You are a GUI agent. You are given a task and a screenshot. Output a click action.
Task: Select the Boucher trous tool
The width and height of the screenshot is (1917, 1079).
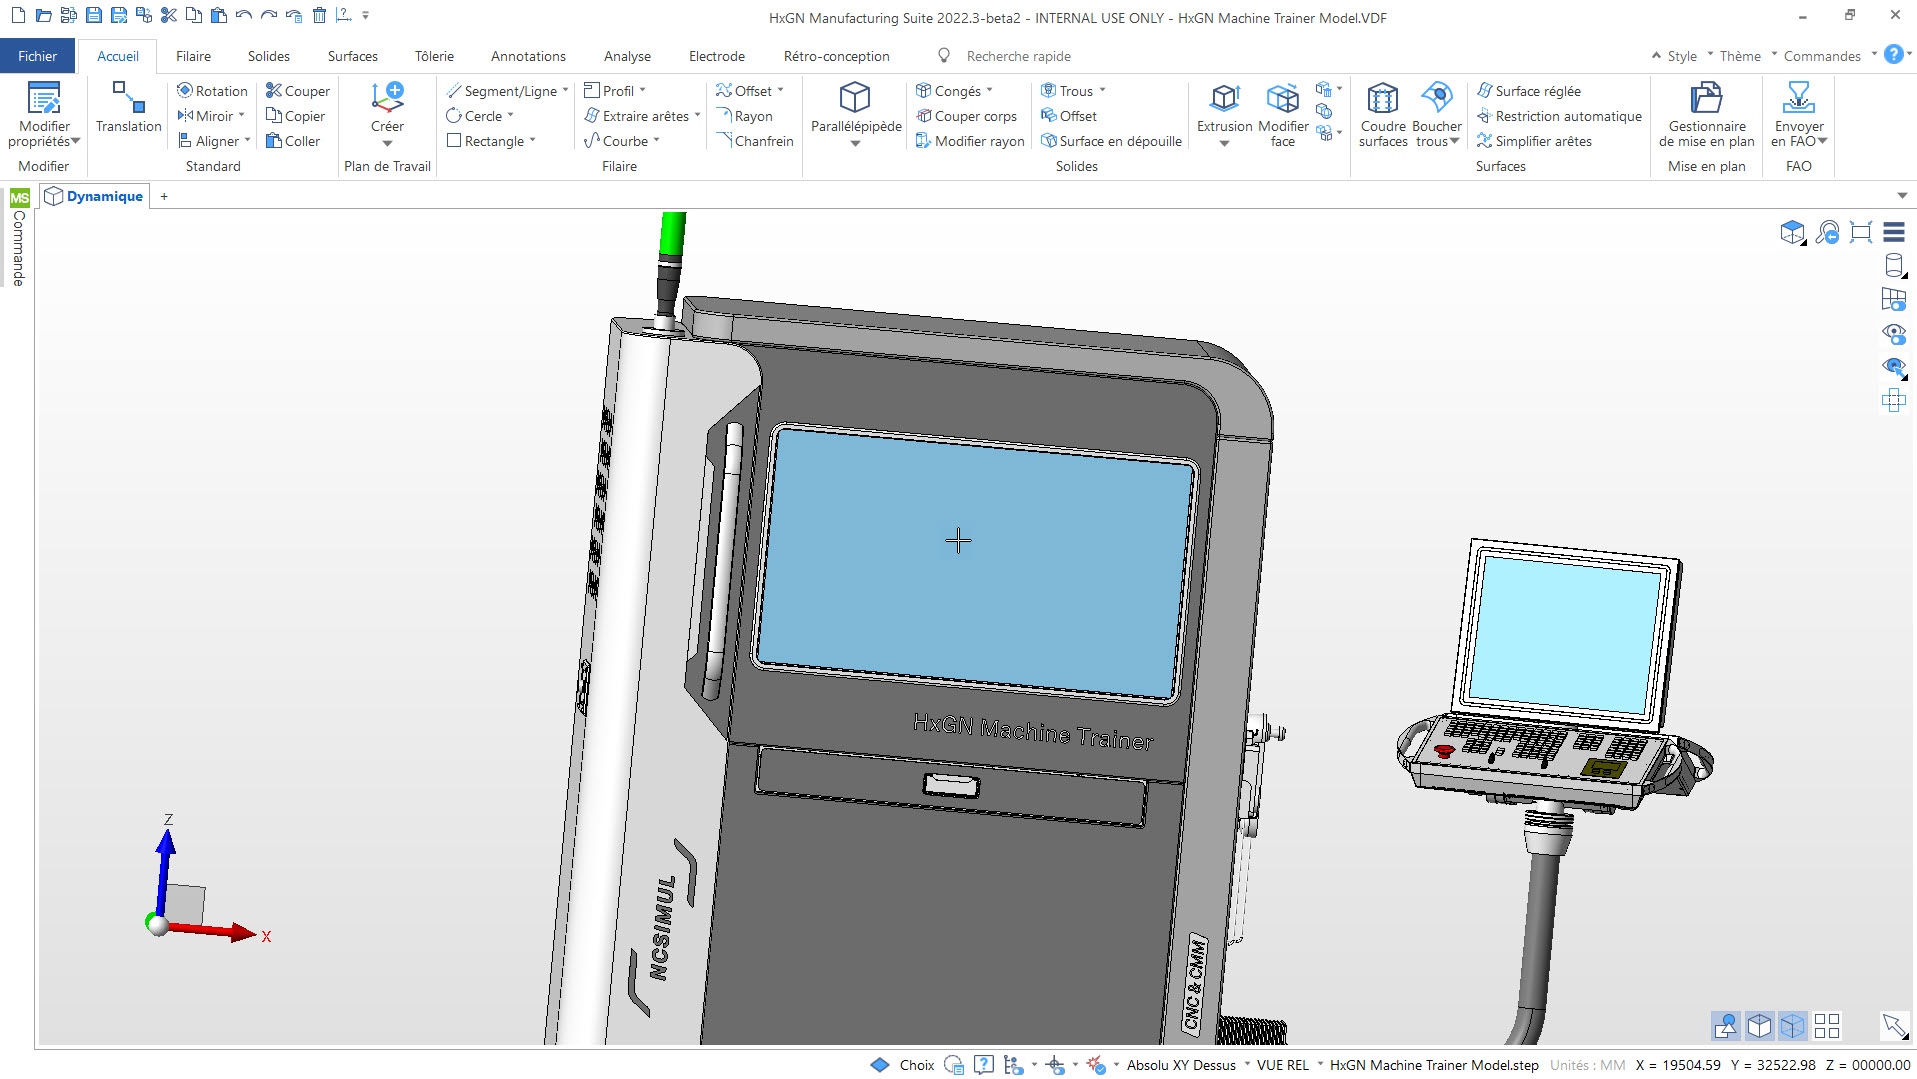click(1437, 115)
